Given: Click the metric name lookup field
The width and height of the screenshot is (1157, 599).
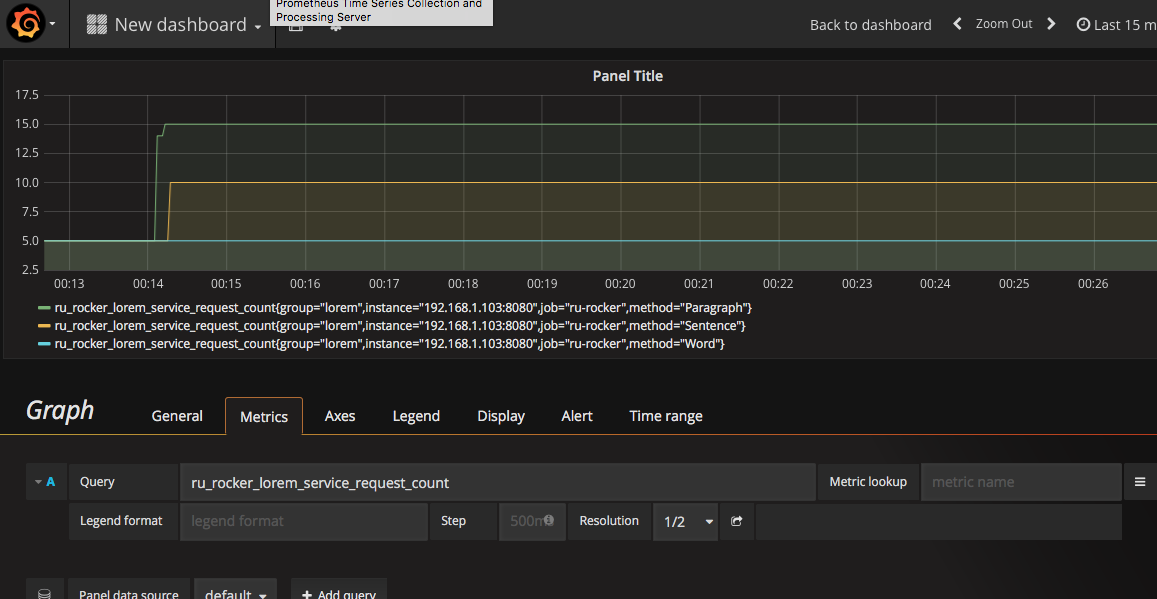Looking at the screenshot, I should pos(1020,482).
